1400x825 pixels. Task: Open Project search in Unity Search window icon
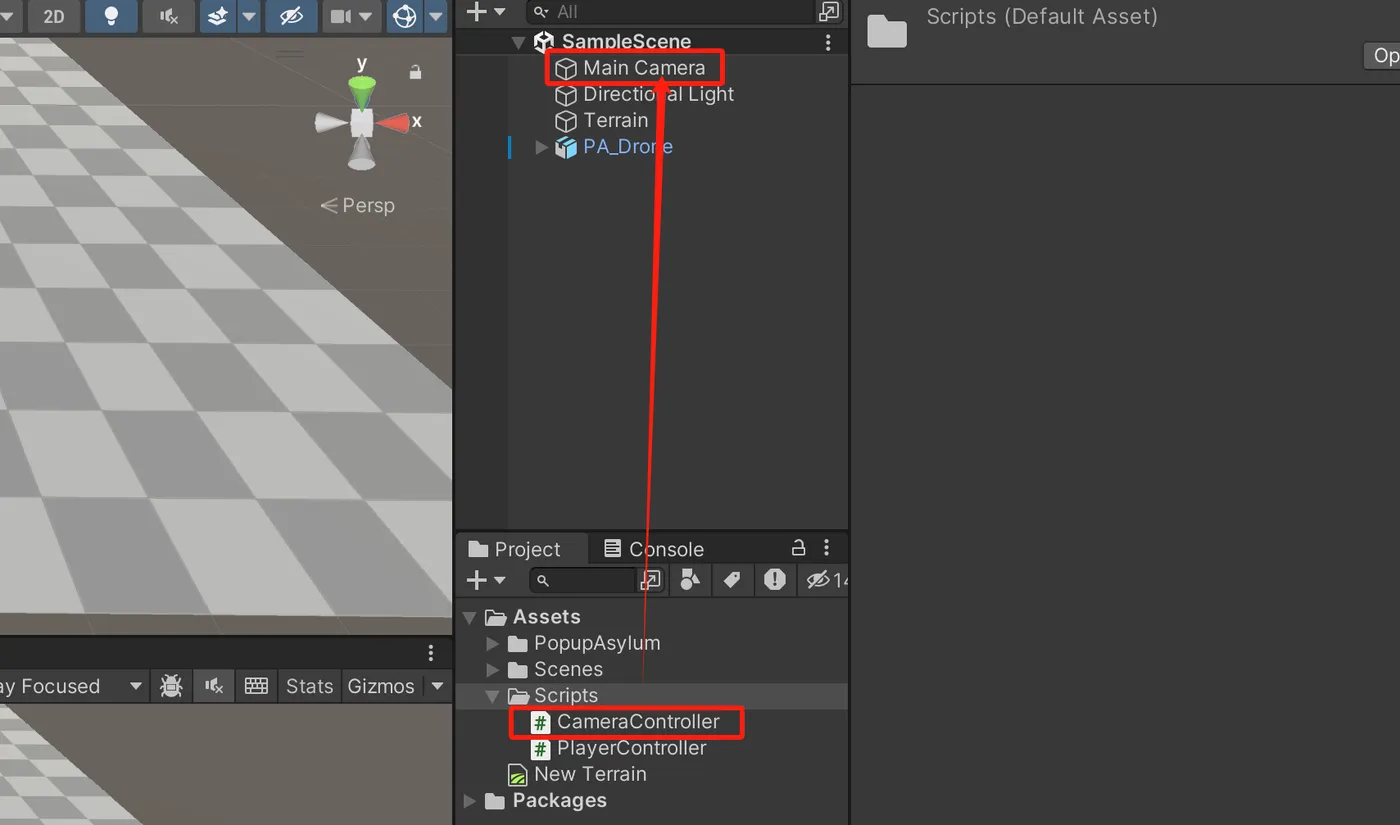tap(650, 580)
